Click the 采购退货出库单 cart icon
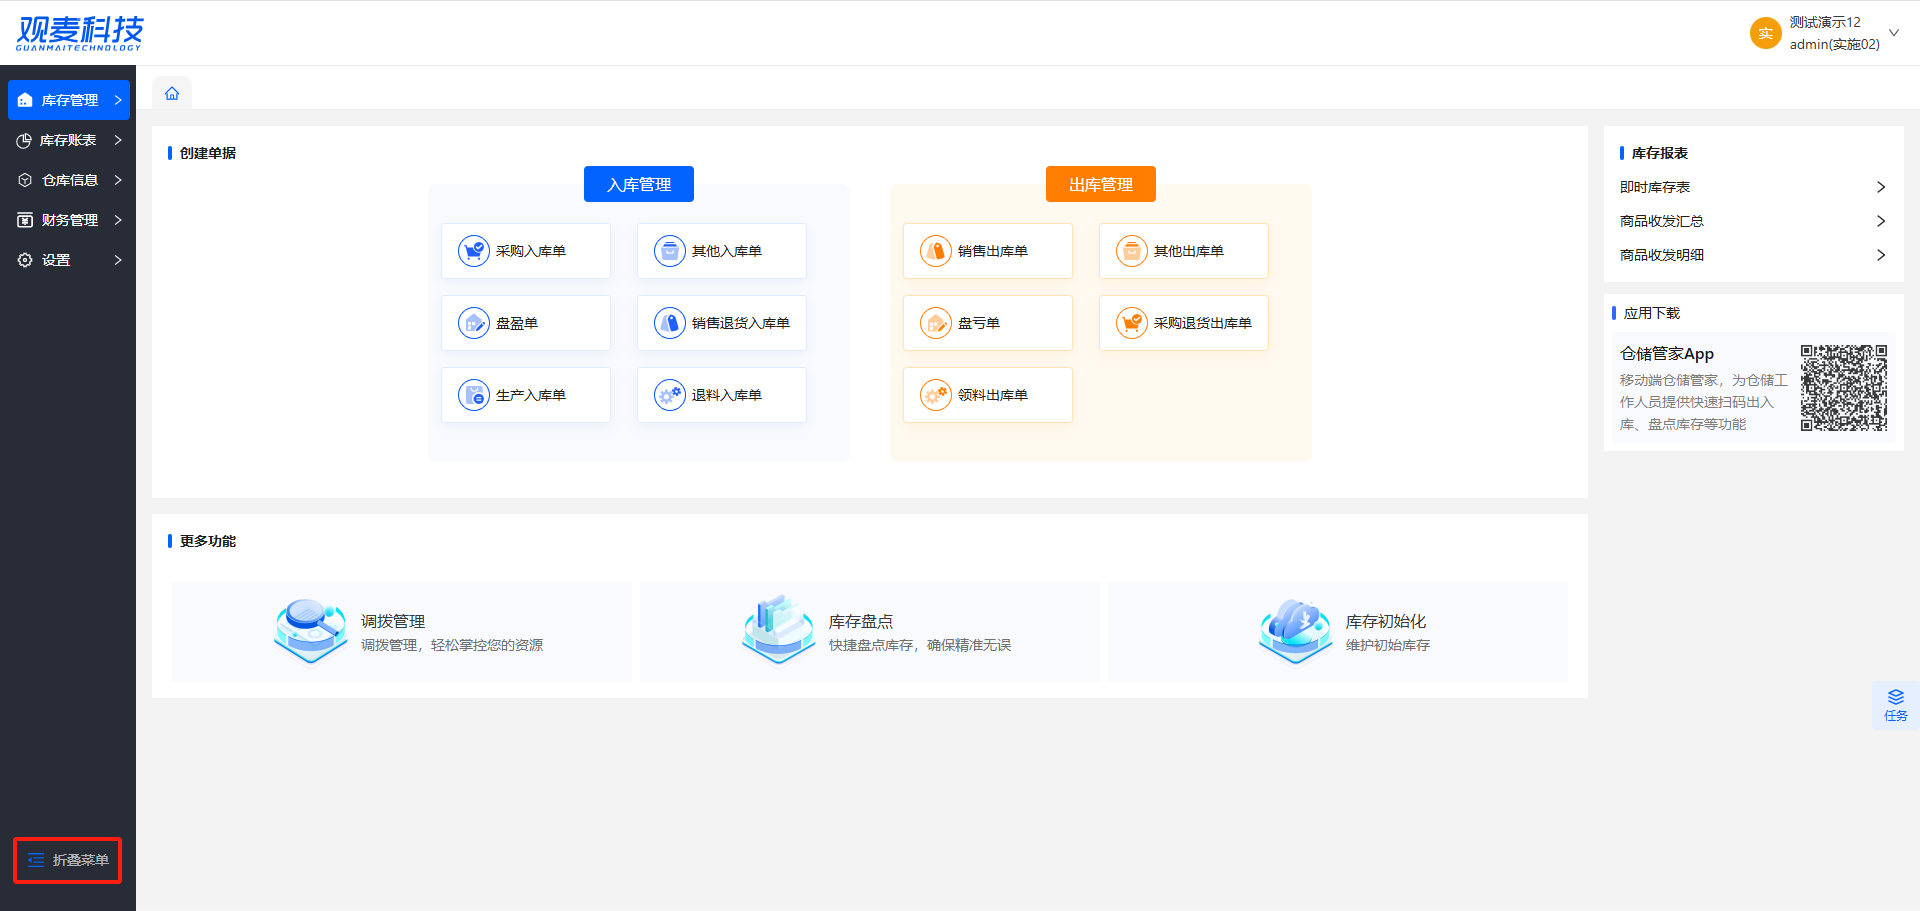The width and height of the screenshot is (1920, 911). coord(1132,323)
